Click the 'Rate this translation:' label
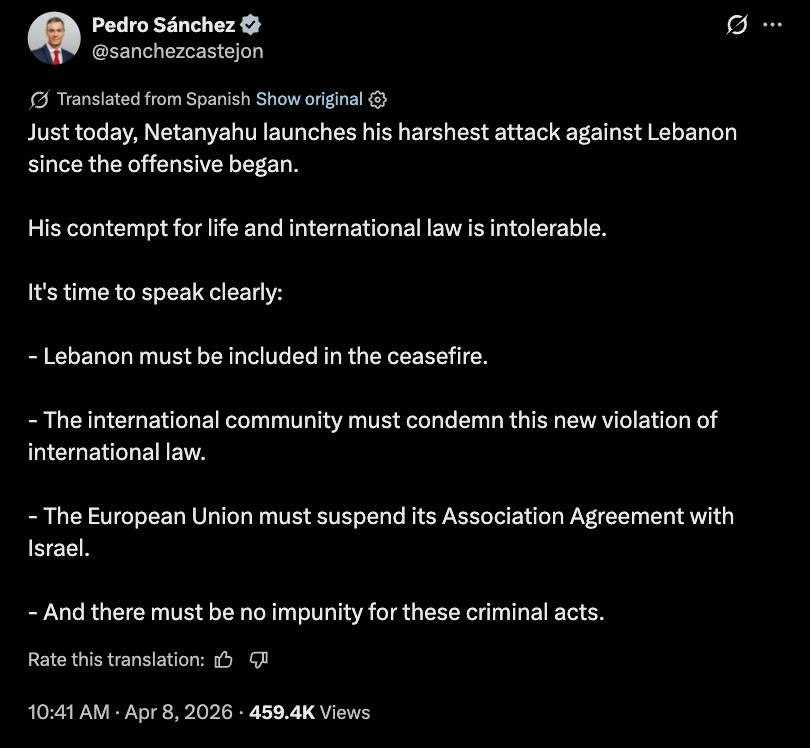The width and height of the screenshot is (810, 748). click(116, 659)
